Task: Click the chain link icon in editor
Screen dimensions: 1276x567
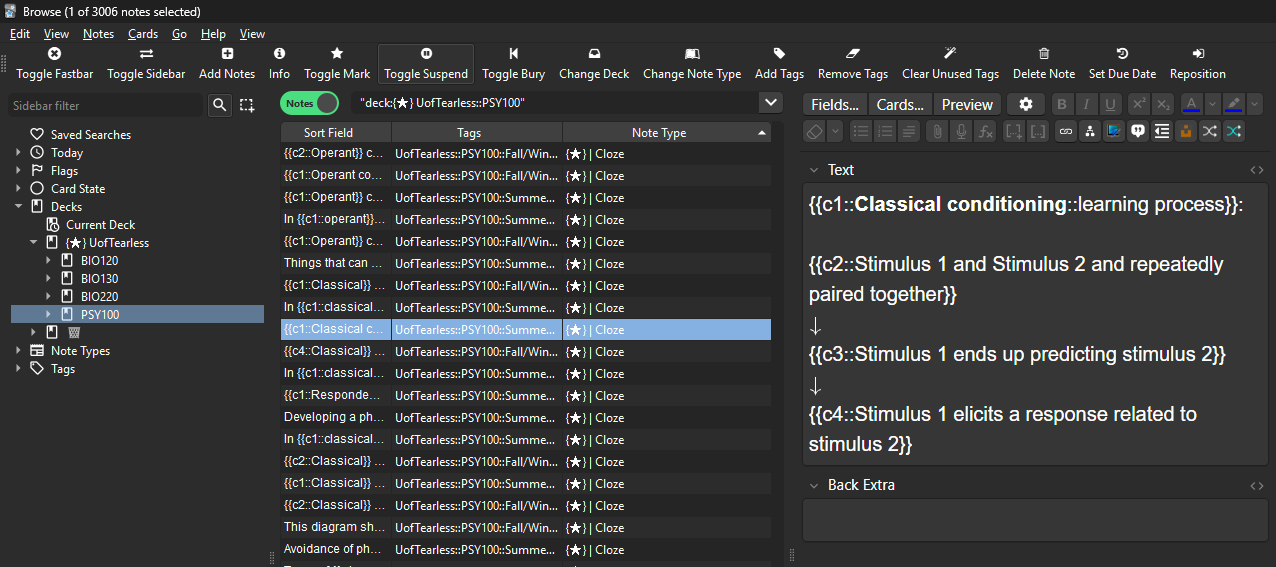Action: pos(1065,131)
